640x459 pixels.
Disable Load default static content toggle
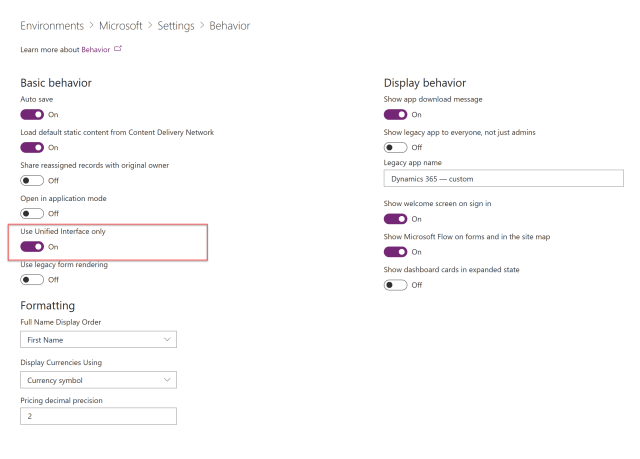[x=32, y=147]
